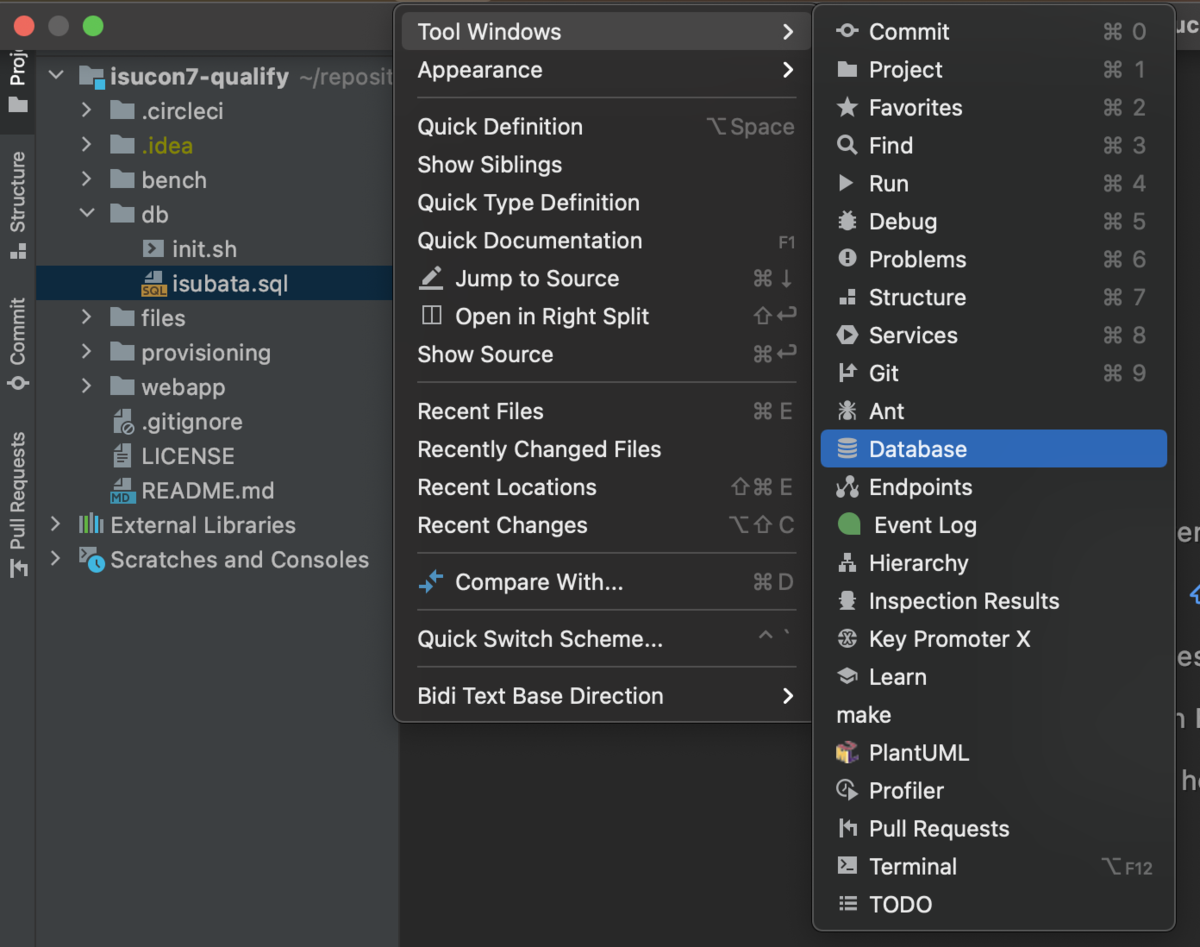This screenshot has width=1200, height=947.
Task: Click the Endpoints icon
Action: tap(847, 487)
